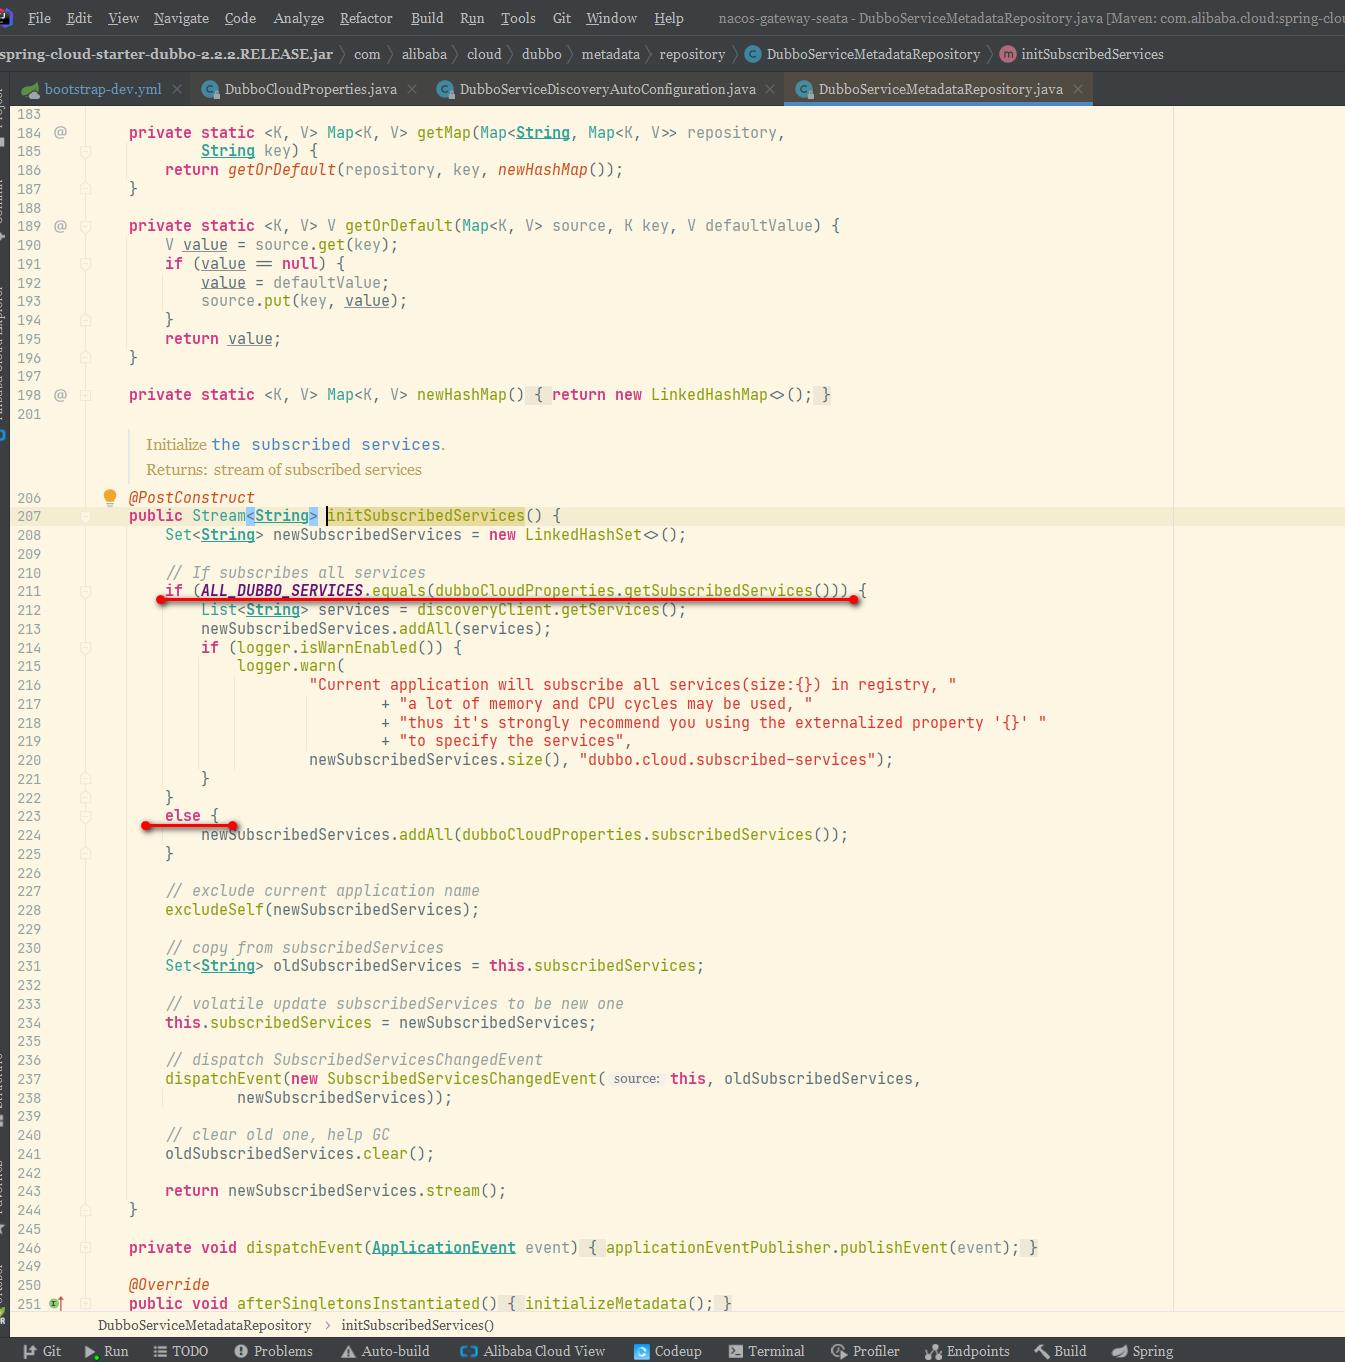The width and height of the screenshot is (1345, 1362).
Task: Switch to DubboCloudProperties.java tab
Action: (310, 89)
